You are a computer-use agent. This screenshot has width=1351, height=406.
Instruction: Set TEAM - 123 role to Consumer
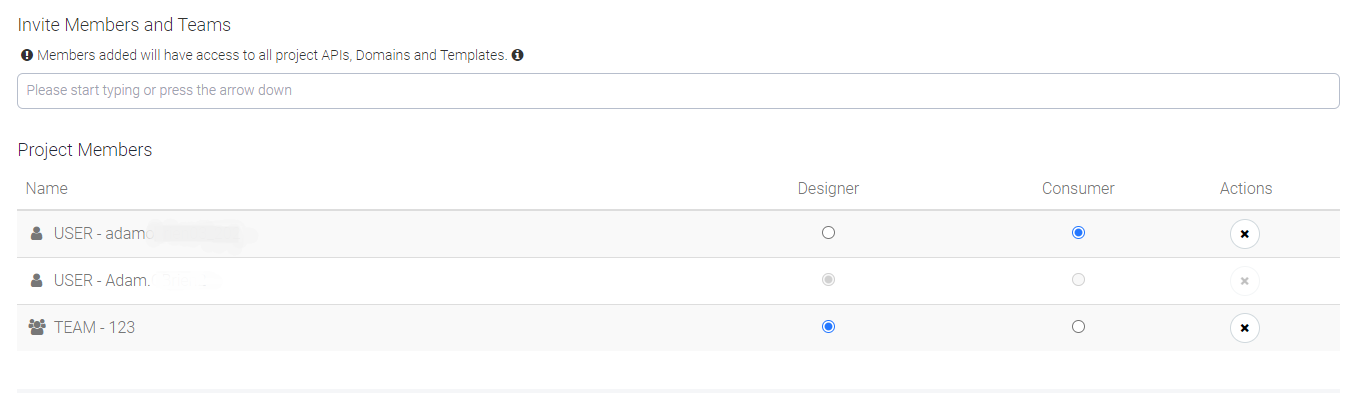[x=1078, y=327]
